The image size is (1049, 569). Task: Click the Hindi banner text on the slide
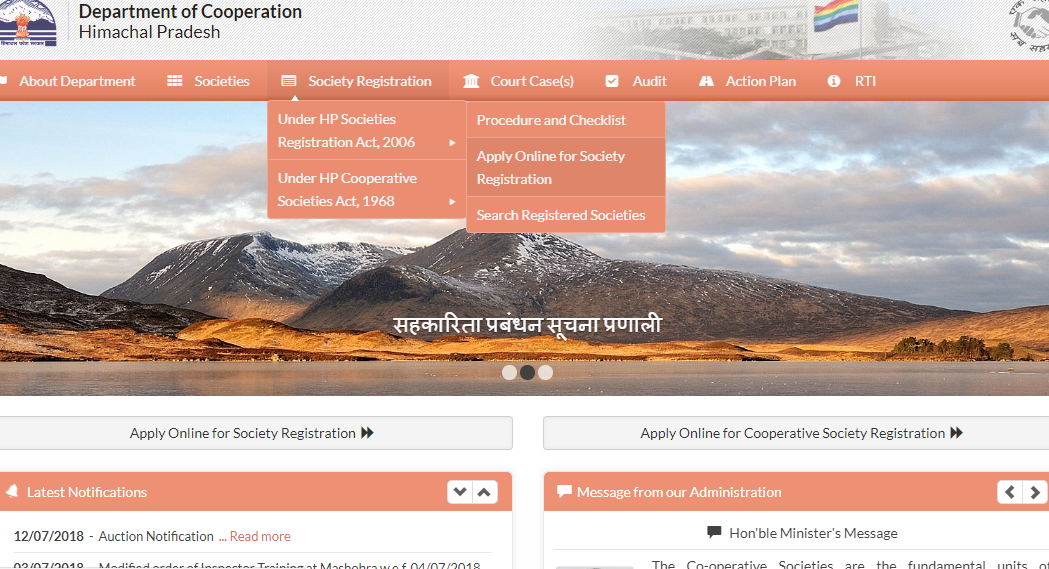point(527,325)
